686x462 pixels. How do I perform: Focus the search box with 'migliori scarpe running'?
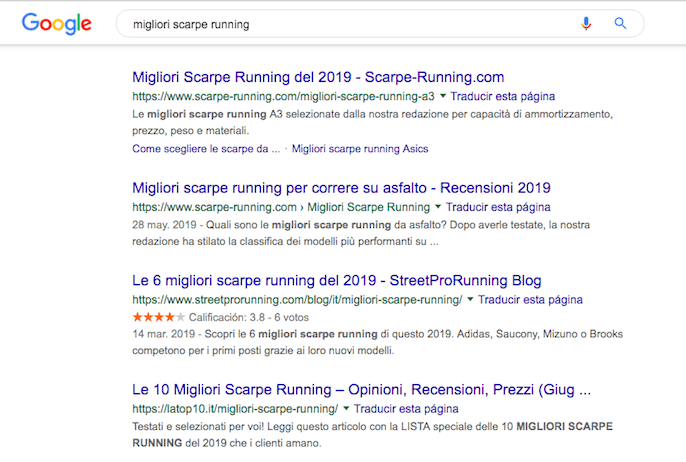point(380,24)
